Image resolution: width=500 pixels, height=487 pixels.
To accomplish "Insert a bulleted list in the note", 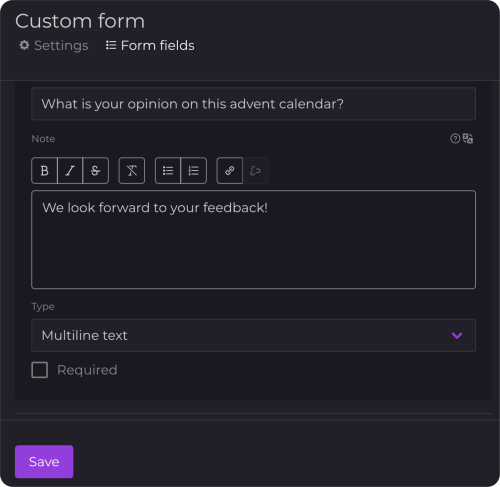I will (168, 171).
